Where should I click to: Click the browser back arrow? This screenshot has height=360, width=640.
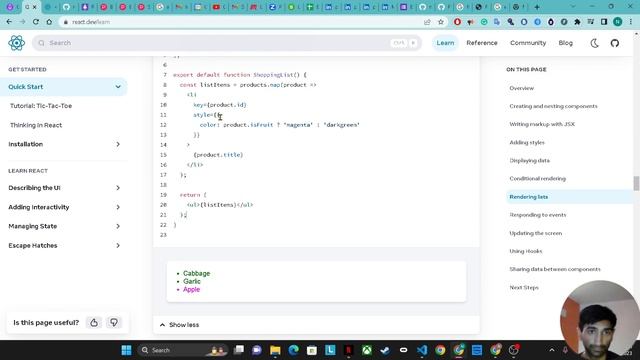point(9,22)
